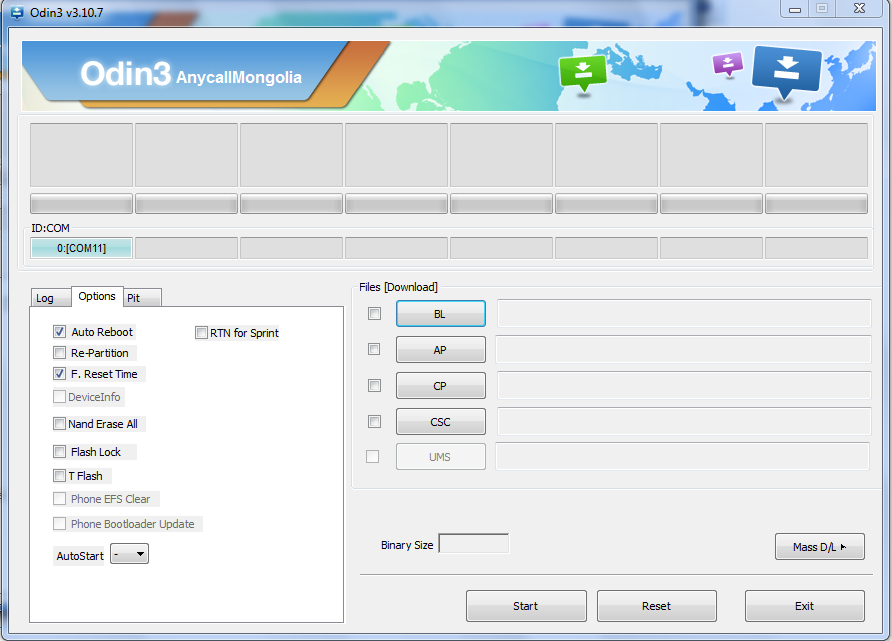Enable Nand Erase All checkbox
The height and width of the screenshot is (641, 892).
coord(59,424)
